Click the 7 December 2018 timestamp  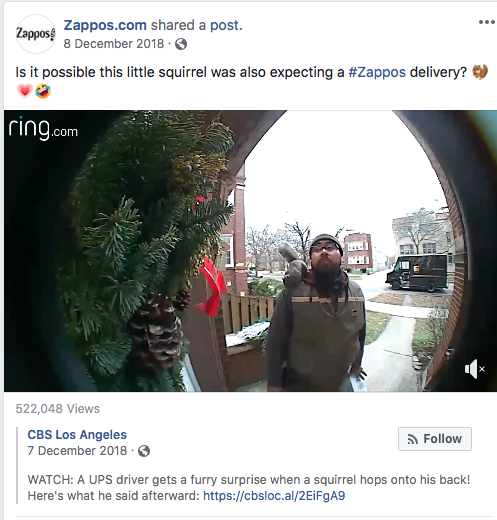pos(77,451)
